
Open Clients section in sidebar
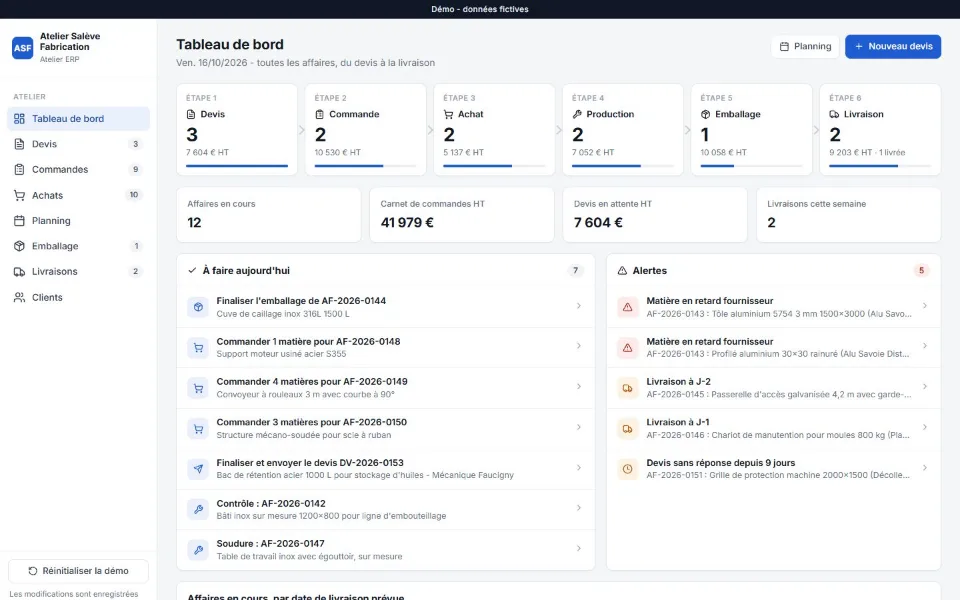[x=78, y=298]
